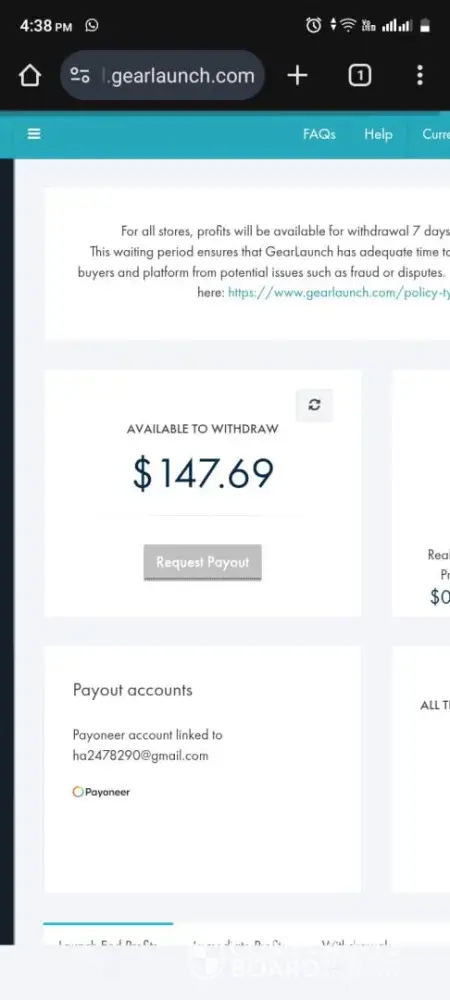Tap the gearlaunch.com address bar
The width and height of the screenshot is (450, 1000).
[x=163, y=75]
